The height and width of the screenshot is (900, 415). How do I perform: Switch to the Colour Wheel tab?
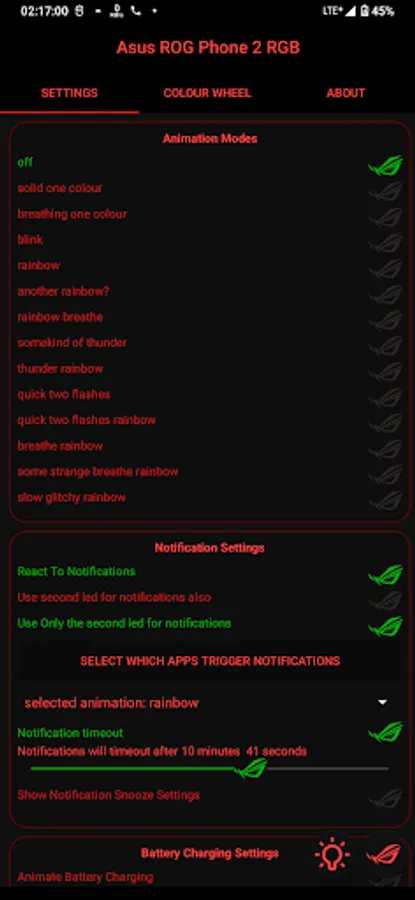point(207,93)
